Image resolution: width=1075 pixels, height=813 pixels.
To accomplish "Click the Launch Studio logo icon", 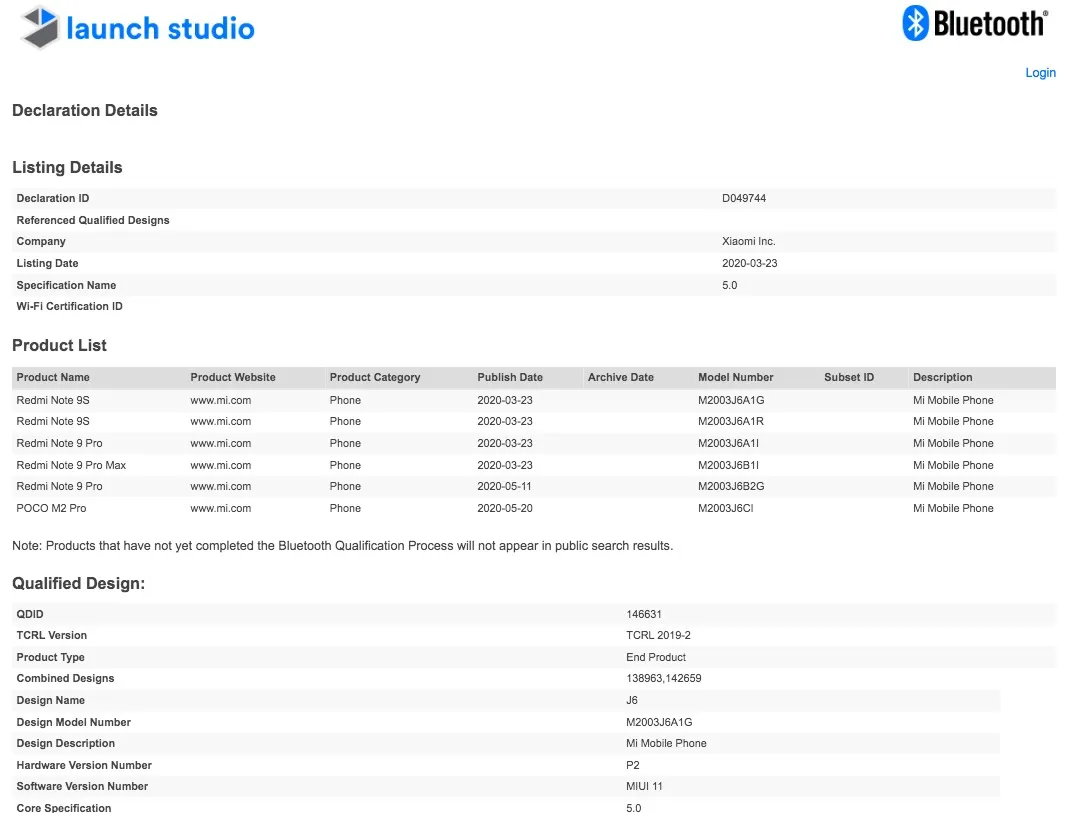I will (x=40, y=27).
